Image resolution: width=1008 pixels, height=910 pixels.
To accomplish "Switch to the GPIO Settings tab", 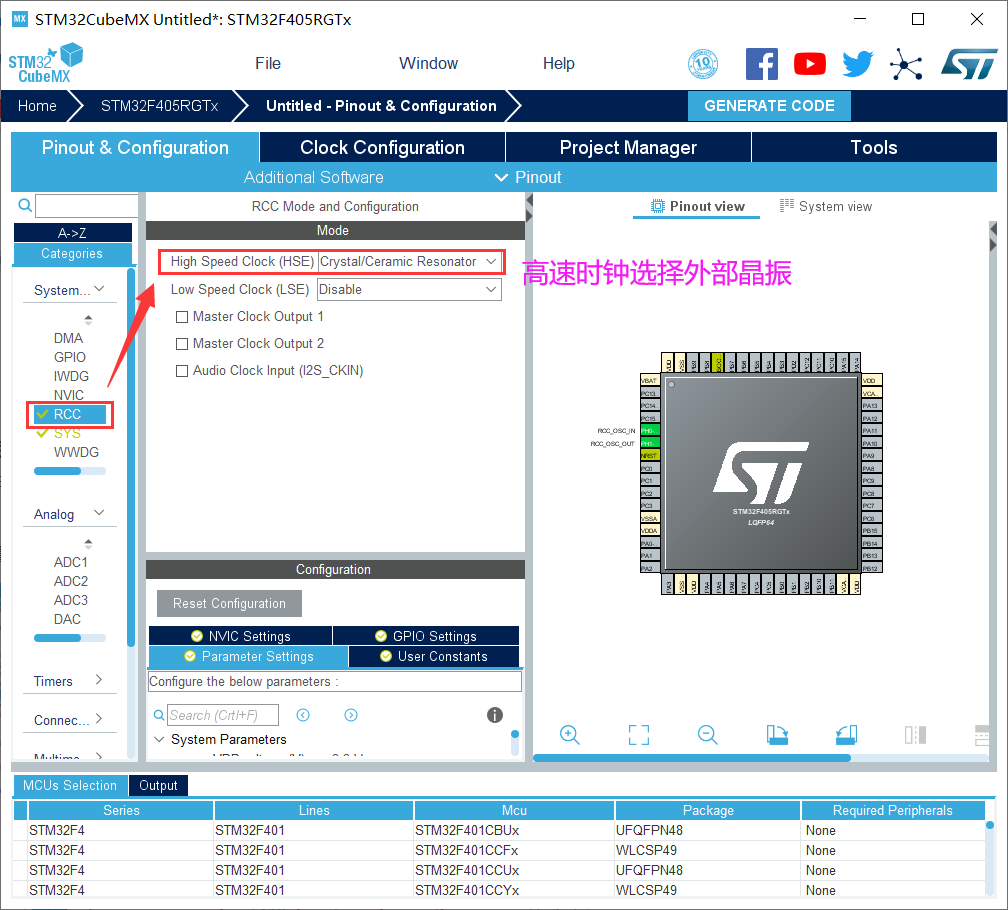I will pyautogui.click(x=426, y=636).
